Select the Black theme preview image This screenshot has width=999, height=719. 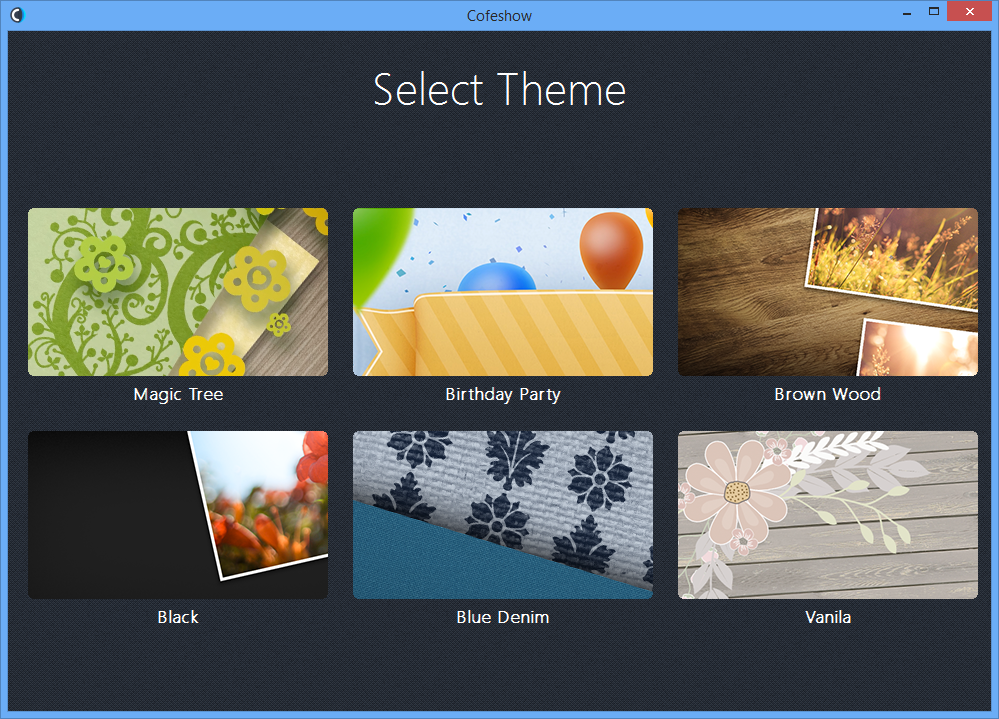click(178, 515)
